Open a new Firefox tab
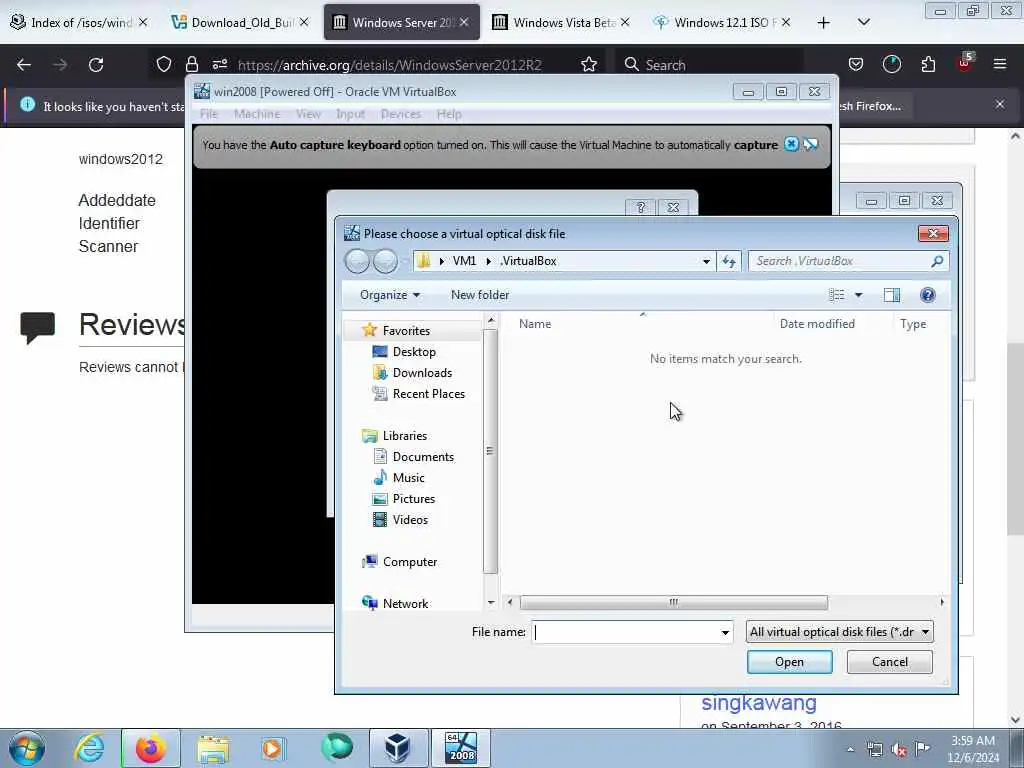The width and height of the screenshot is (1024, 768). click(x=824, y=23)
